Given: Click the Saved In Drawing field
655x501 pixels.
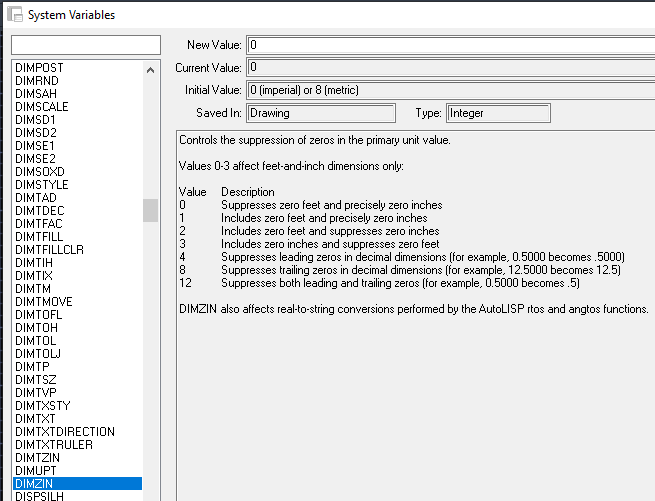Looking at the screenshot, I should [x=321, y=113].
